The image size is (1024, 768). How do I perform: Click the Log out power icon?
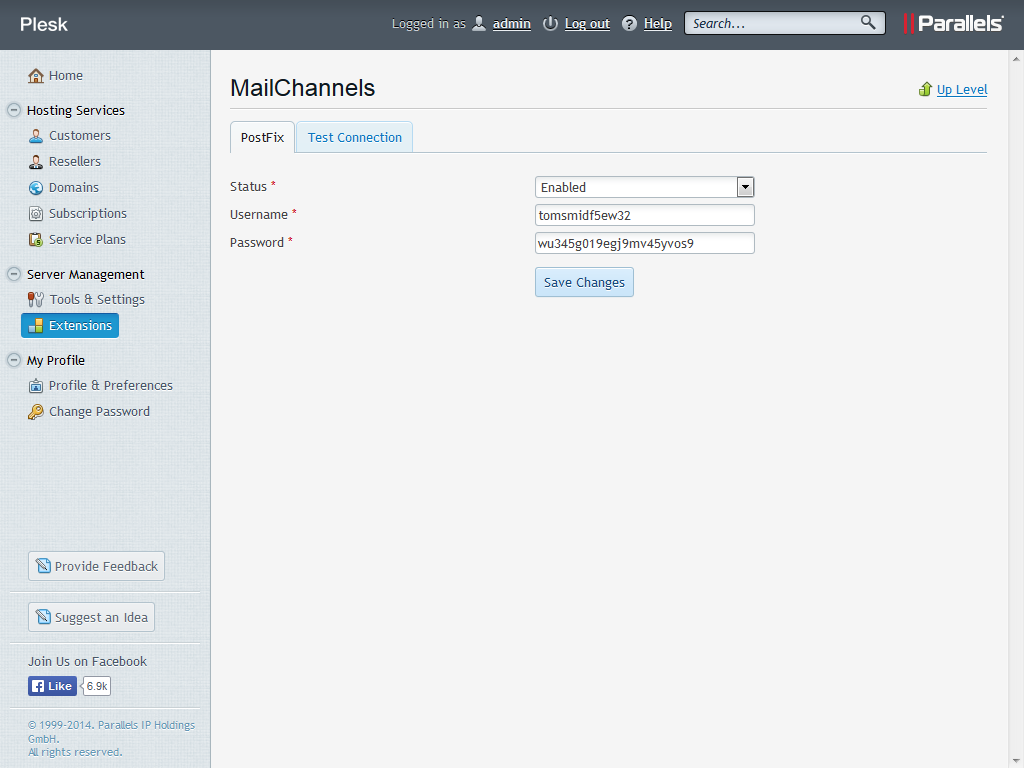[x=551, y=24]
